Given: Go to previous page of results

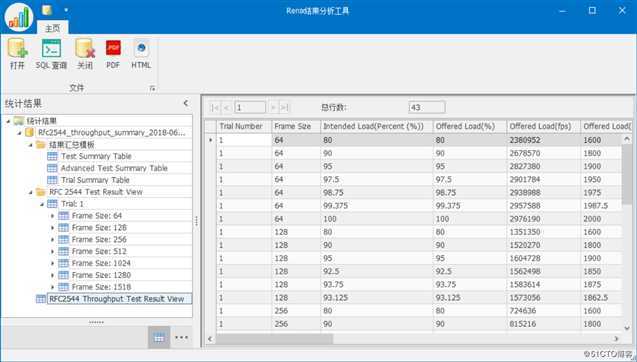Looking at the screenshot, I should coord(227,108).
